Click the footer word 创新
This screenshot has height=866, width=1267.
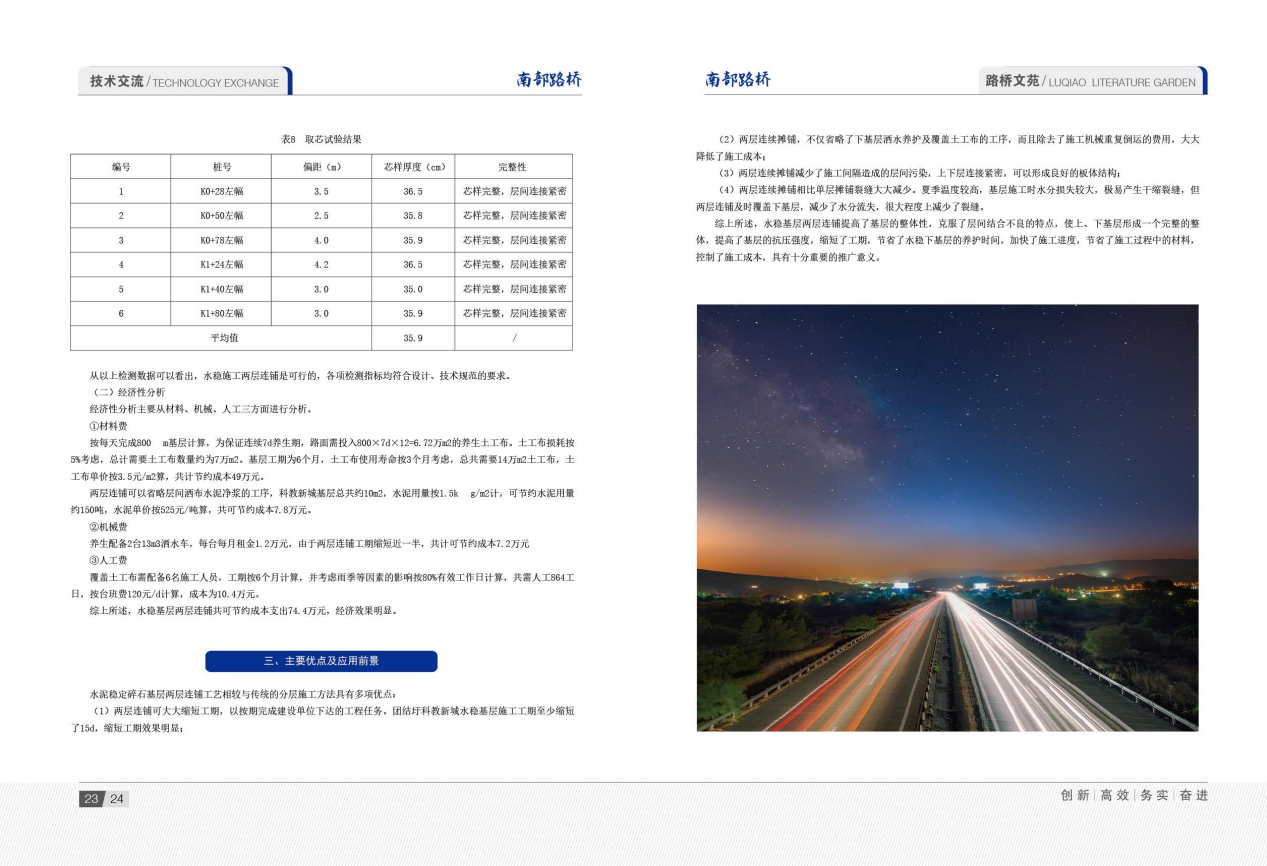1075,795
